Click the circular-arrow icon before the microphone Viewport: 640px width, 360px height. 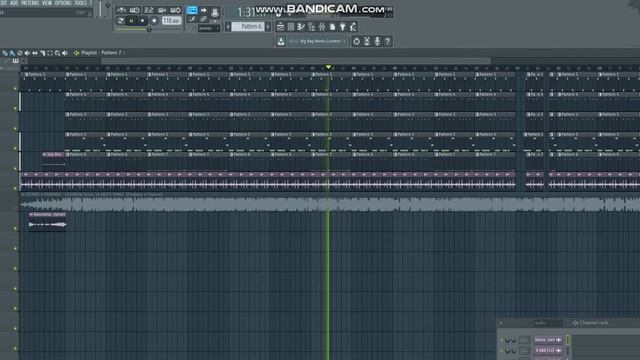click(356, 41)
